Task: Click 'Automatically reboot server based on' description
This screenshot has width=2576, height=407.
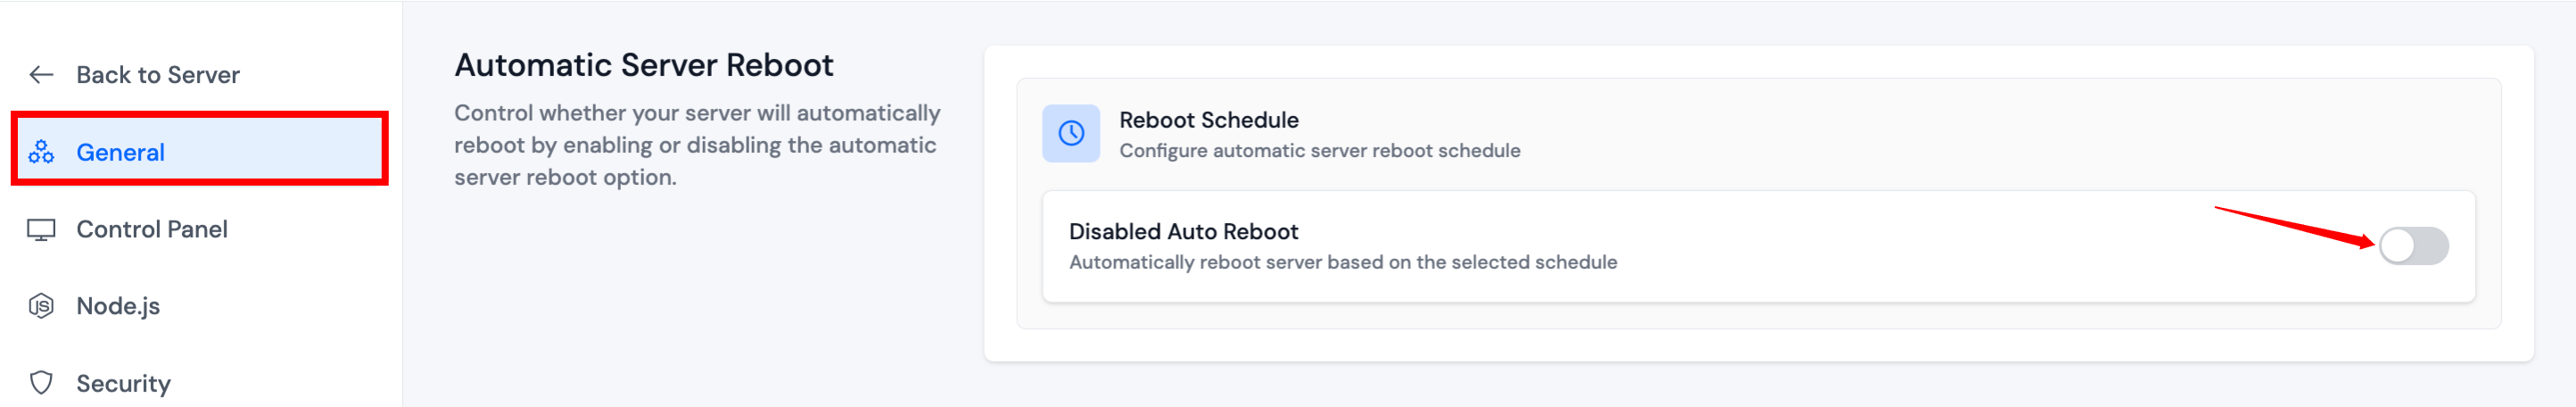Action: [1342, 263]
